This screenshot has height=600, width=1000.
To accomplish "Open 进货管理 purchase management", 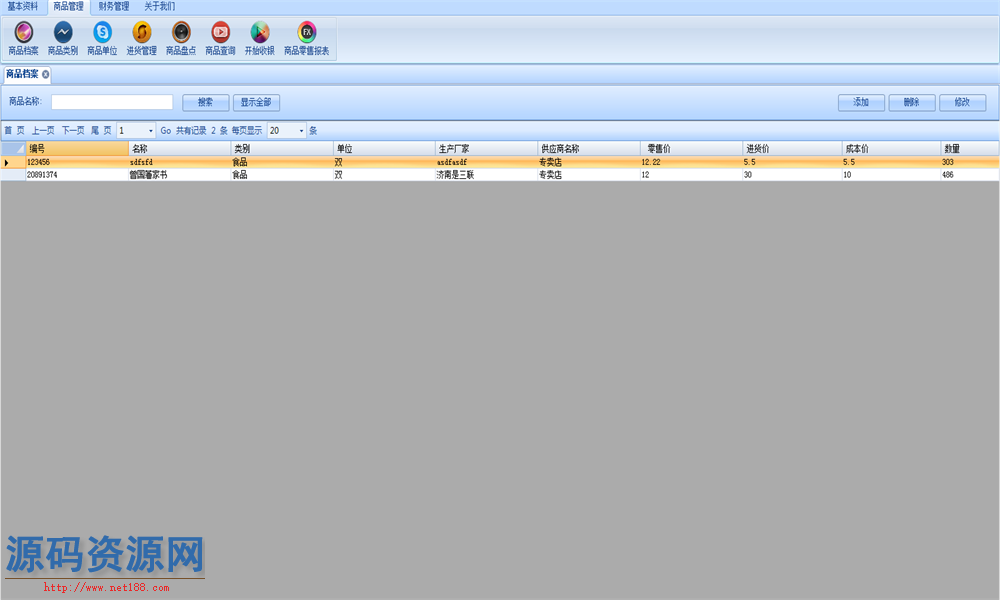I will tap(142, 38).
